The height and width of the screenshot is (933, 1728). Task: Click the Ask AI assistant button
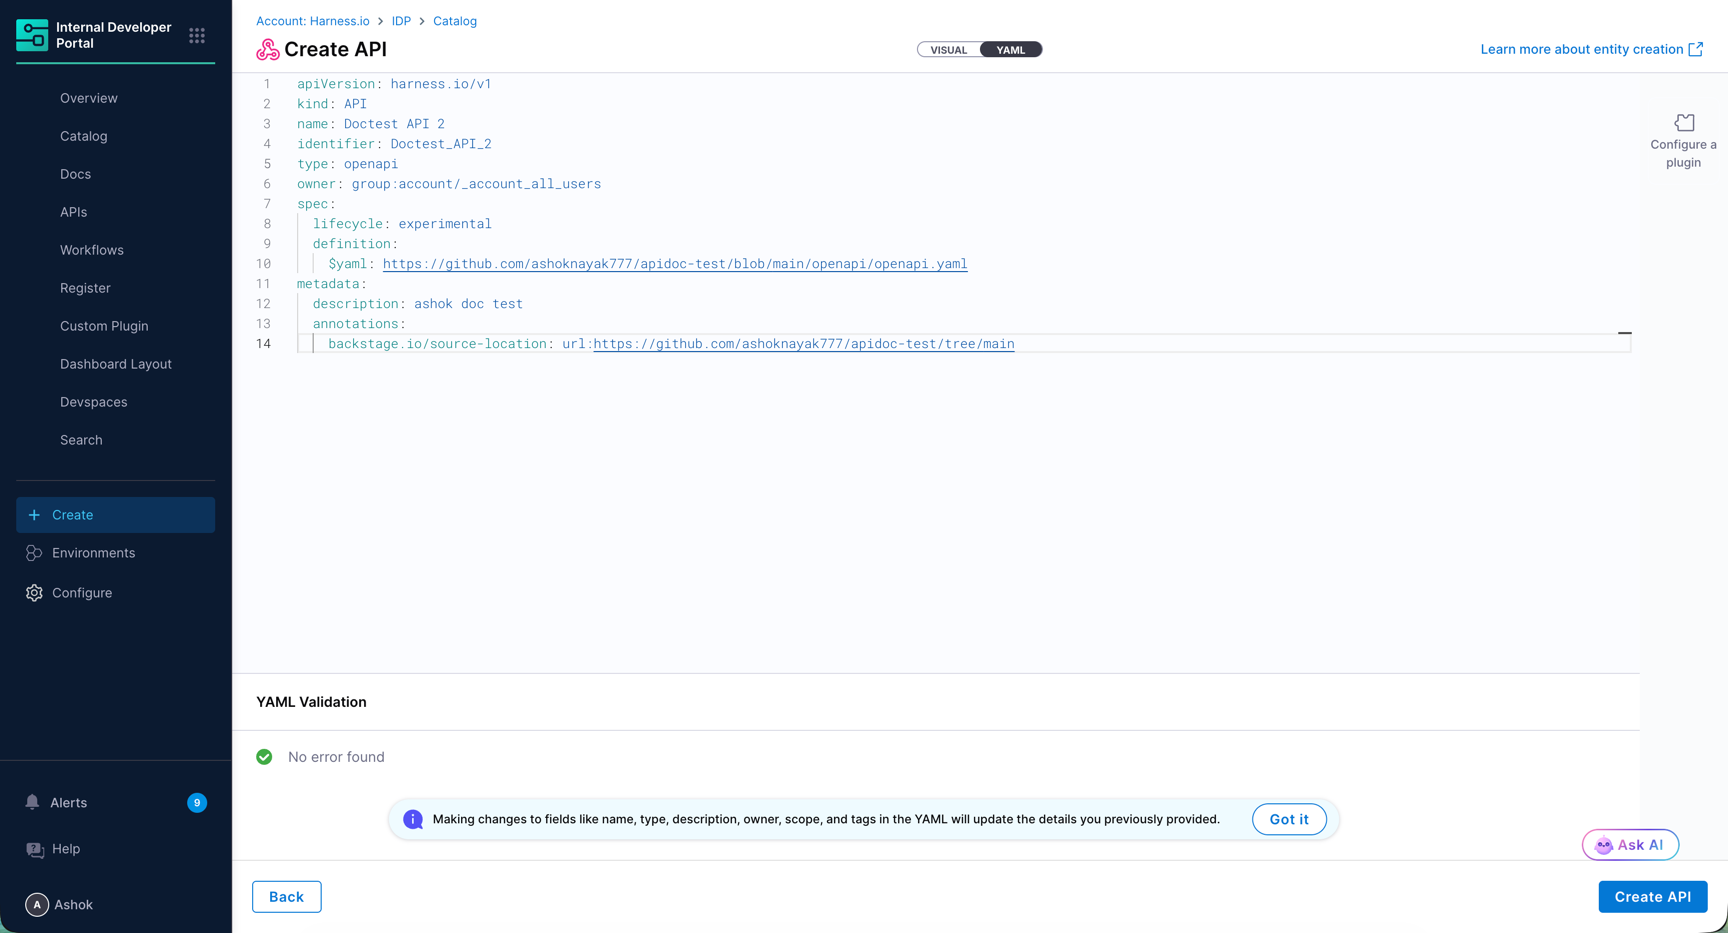tap(1630, 845)
